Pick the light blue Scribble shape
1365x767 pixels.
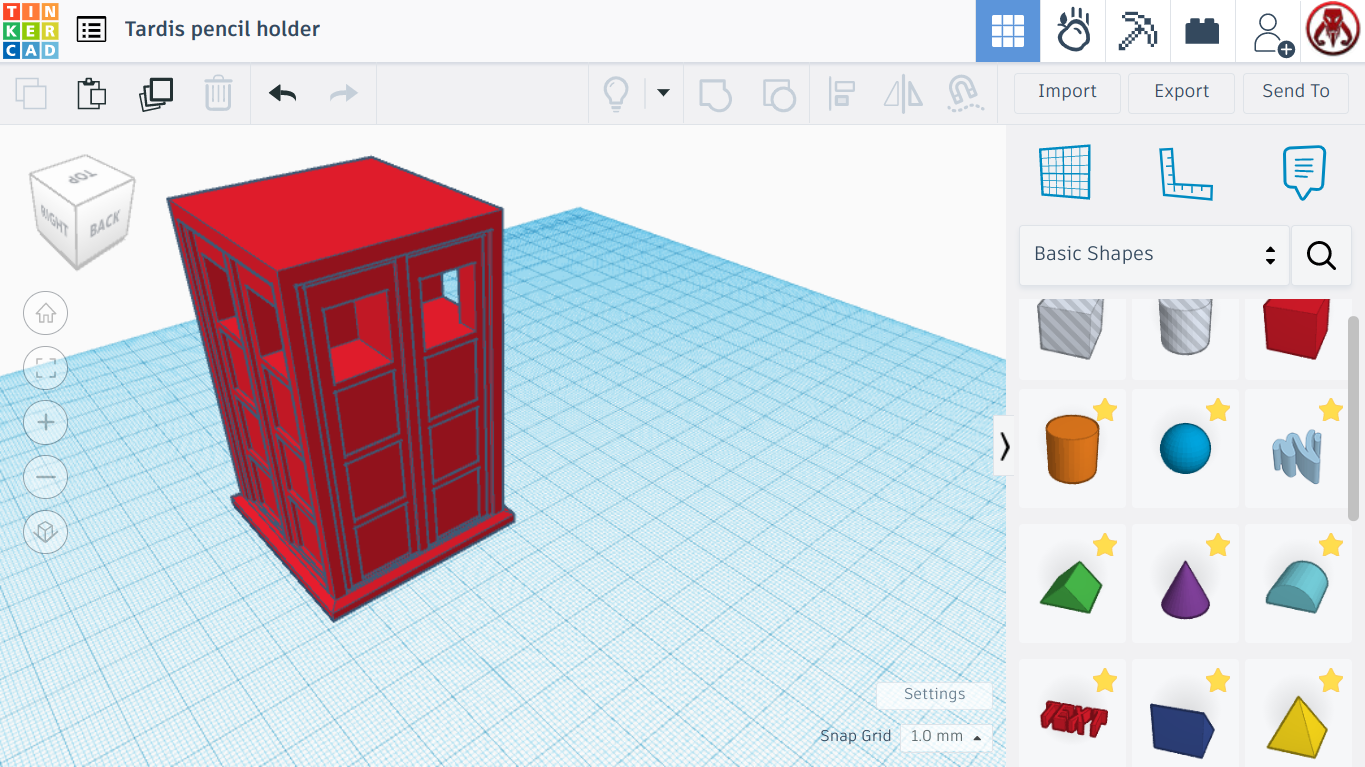point(1298,449)
